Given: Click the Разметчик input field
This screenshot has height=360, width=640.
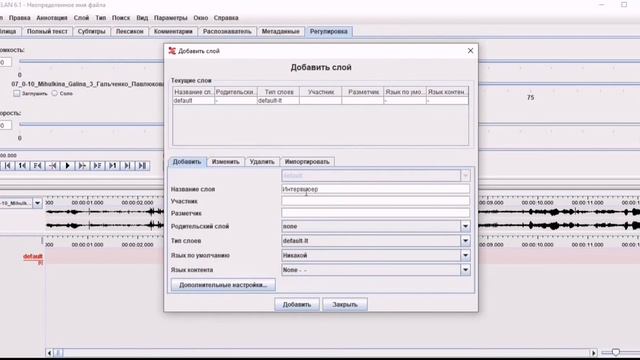Looking at the screenshot, I should 375,213.
